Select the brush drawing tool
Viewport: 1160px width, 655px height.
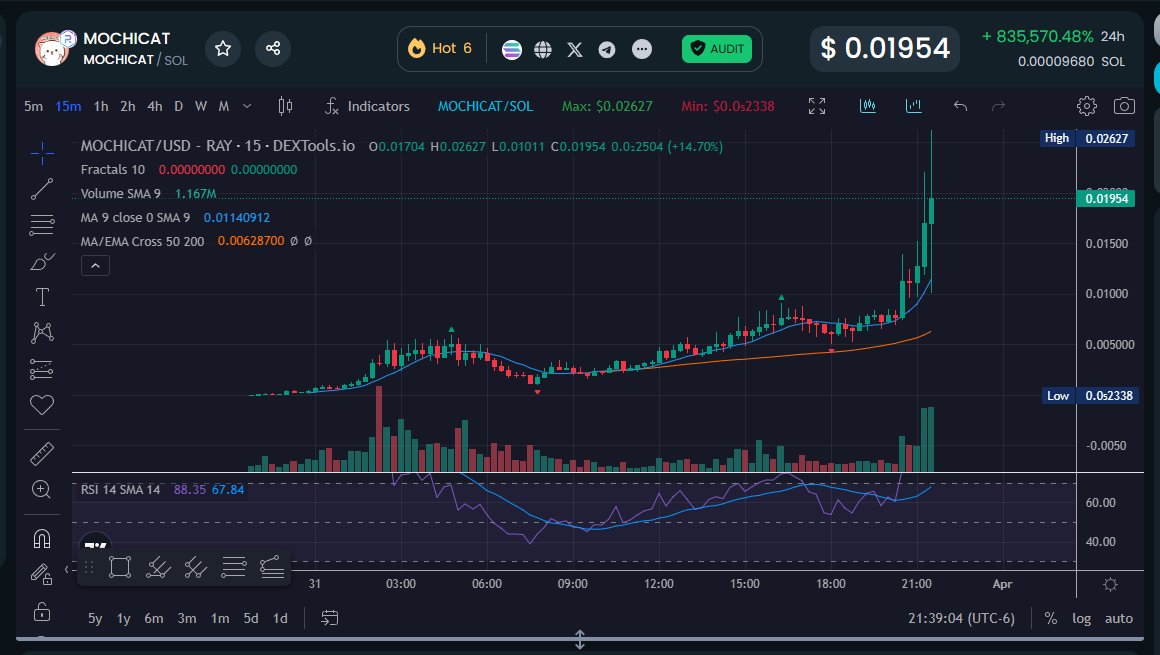click(x=42, y=261)
